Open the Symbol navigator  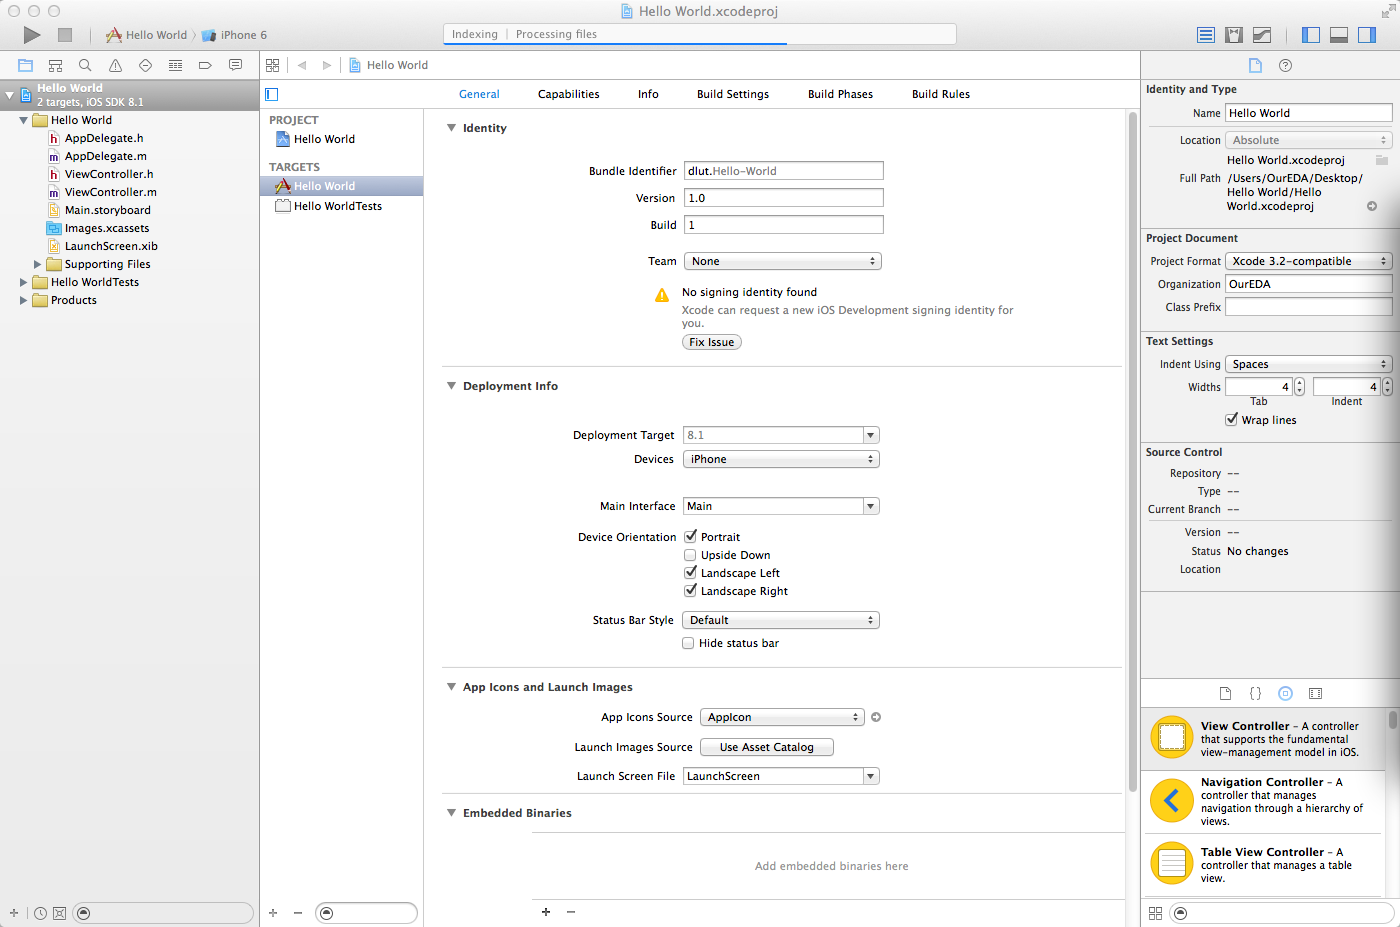click(x=55, y=65)
